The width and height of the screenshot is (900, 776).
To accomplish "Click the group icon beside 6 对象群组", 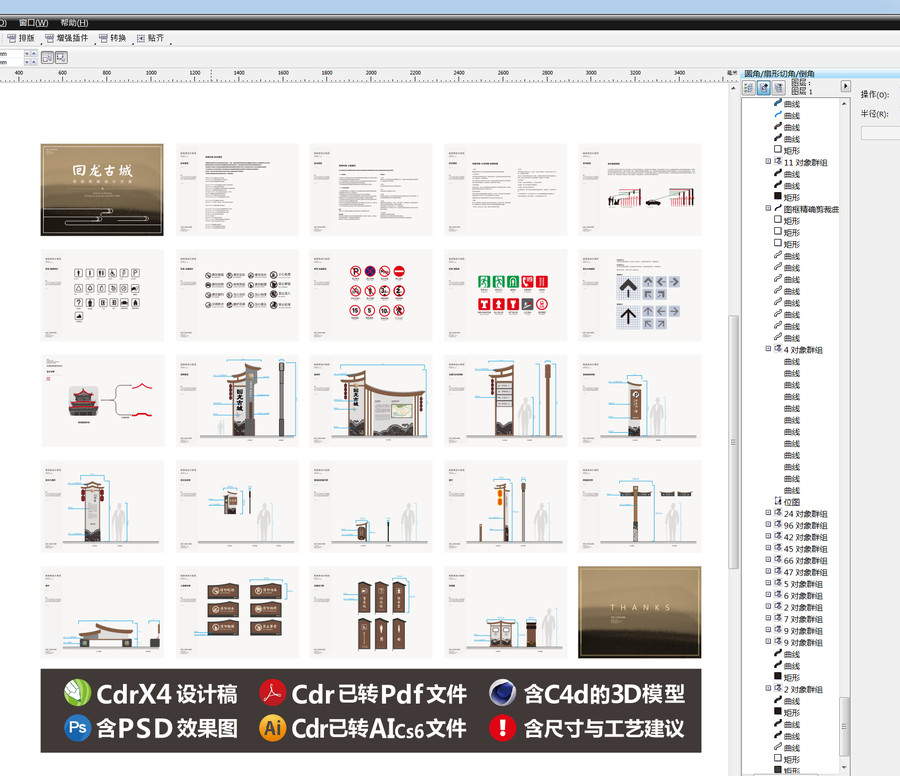I will click(778, 595).
